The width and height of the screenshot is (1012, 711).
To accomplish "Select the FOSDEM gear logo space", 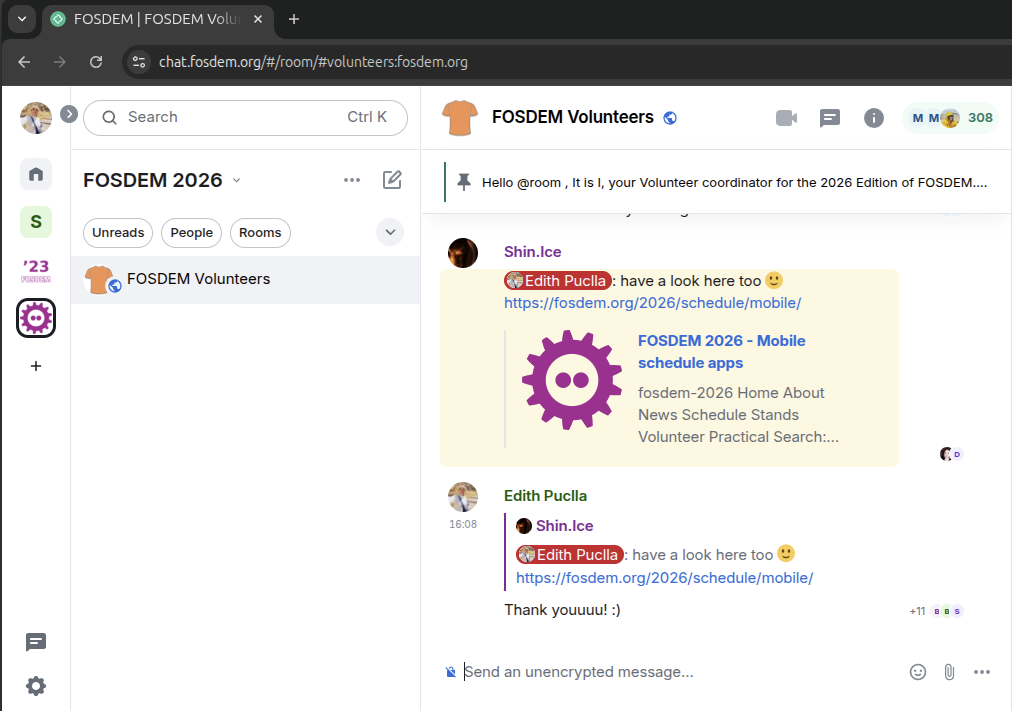I will pos(36,318).
